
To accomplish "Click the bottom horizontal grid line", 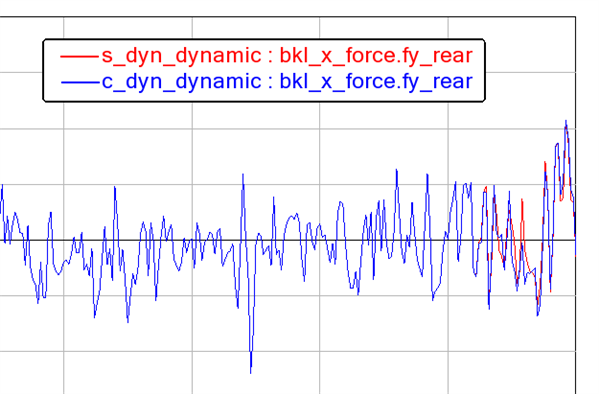I will (287, 351).
